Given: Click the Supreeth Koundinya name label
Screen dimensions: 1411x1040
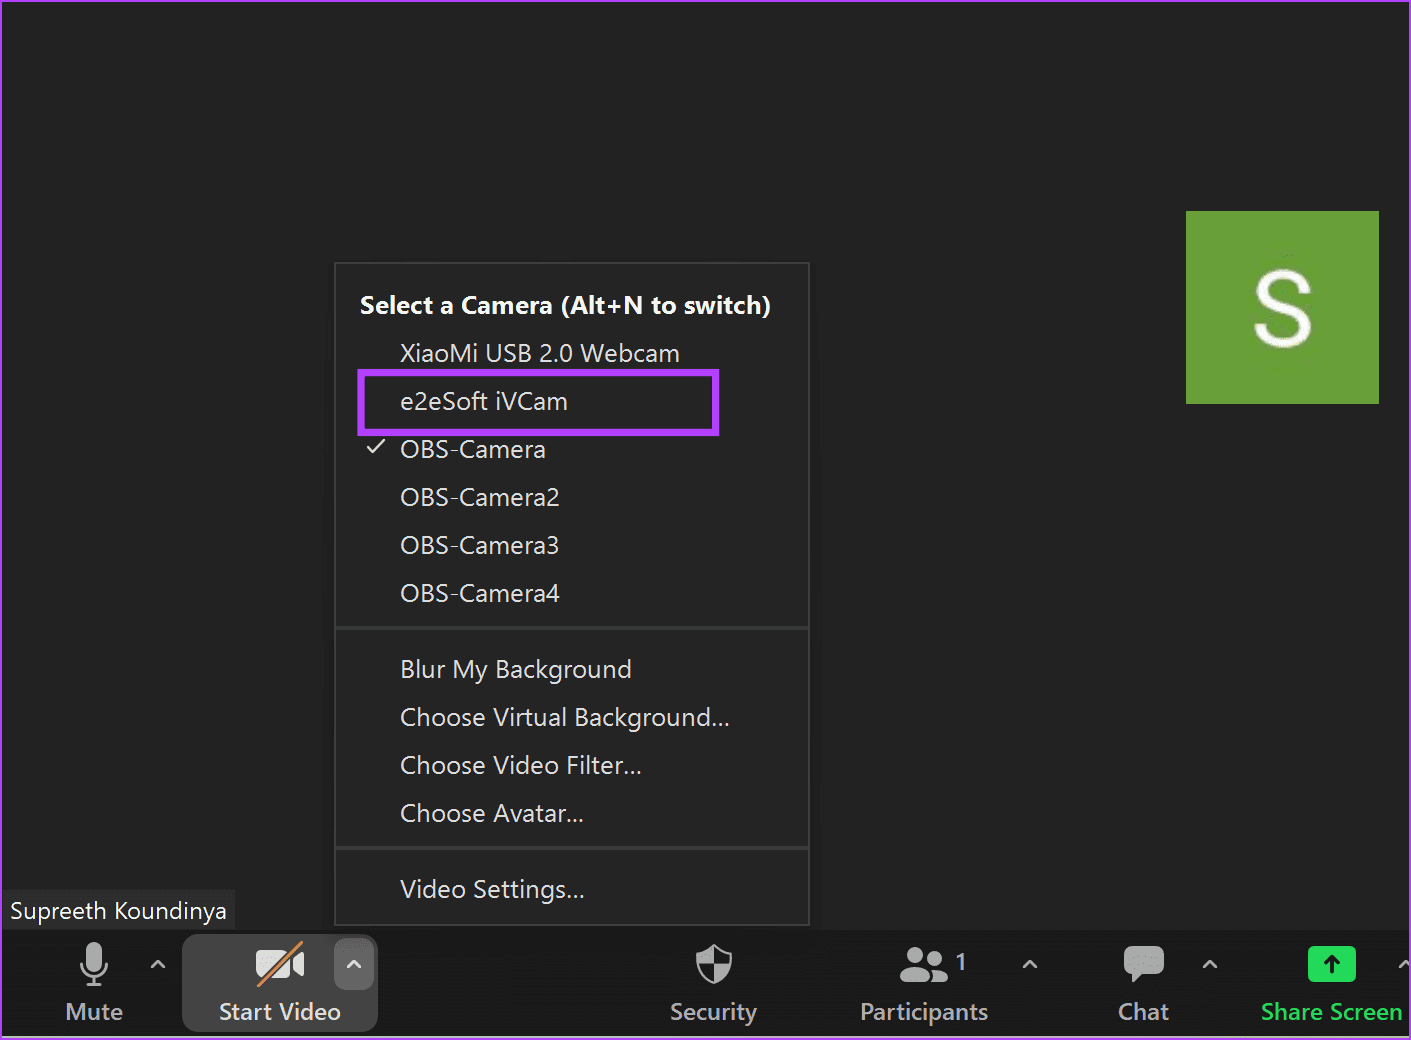Looking at the screenshot, I should click(118, 911).
